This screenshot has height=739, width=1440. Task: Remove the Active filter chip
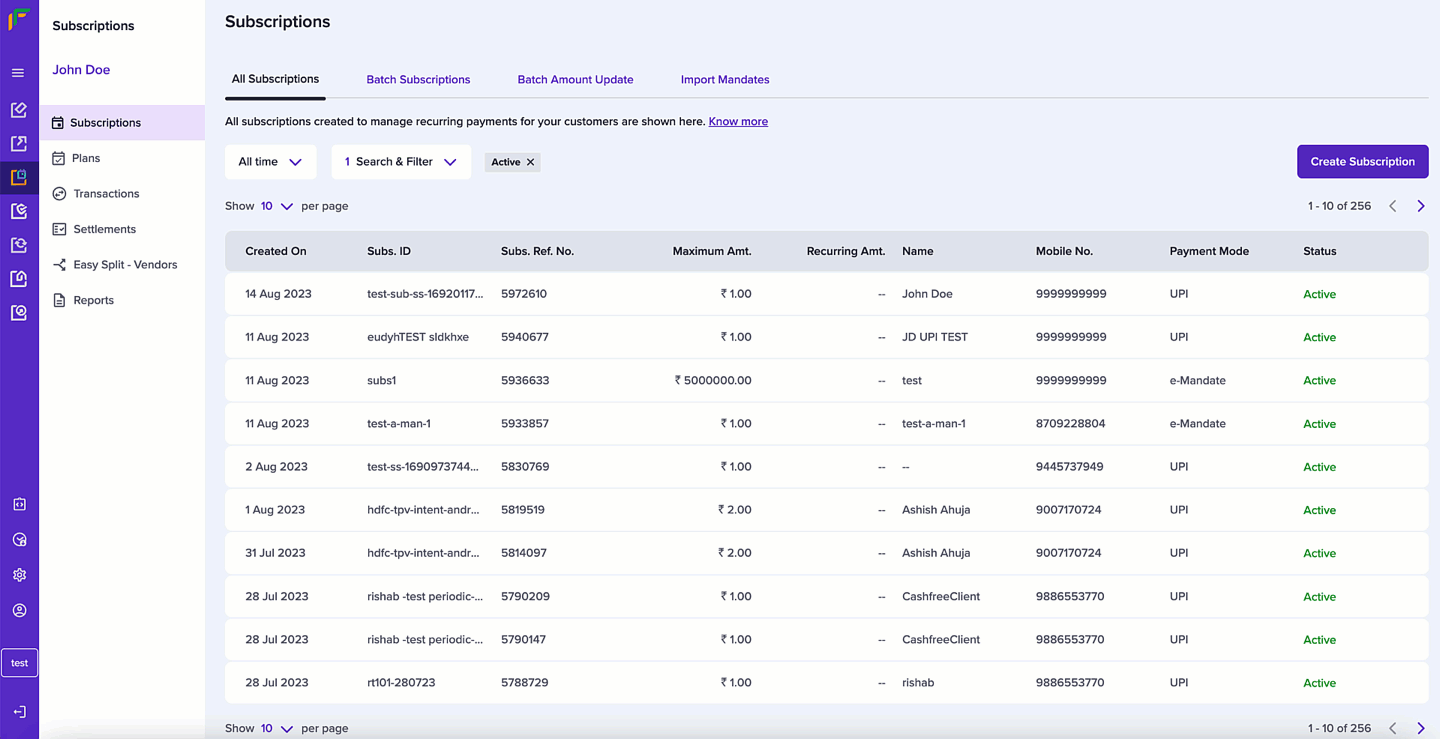tap(531, 162)
